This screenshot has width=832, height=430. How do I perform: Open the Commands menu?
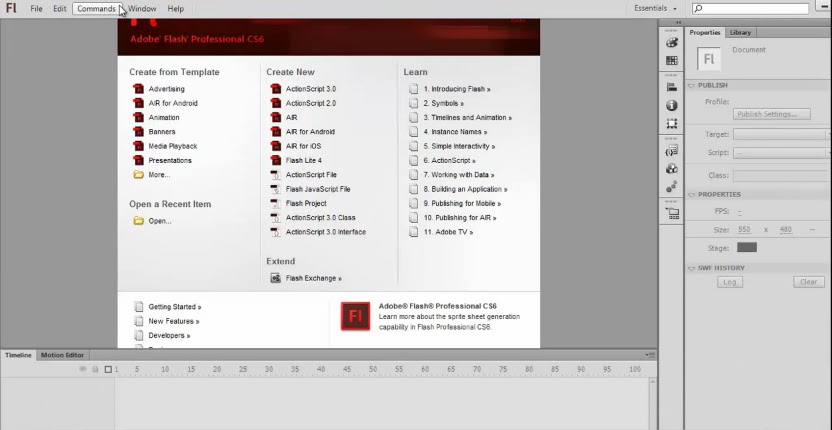tap(96, 8)
